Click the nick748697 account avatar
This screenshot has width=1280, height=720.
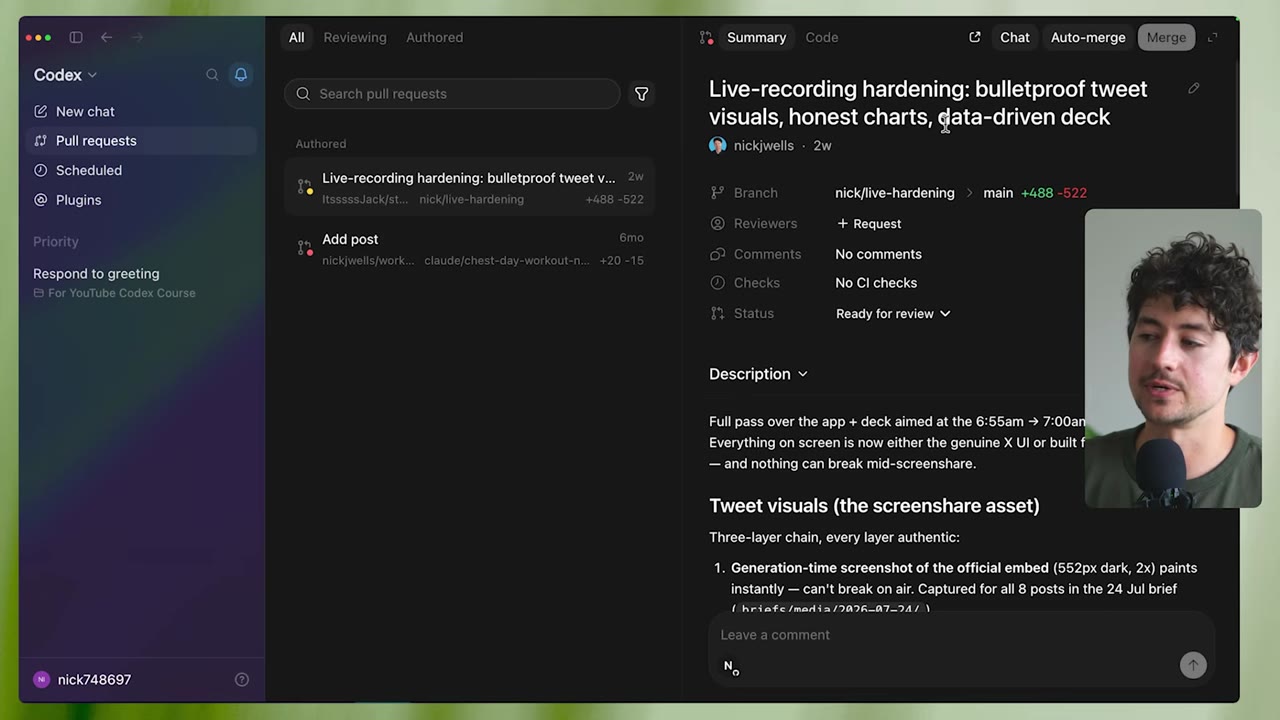pos(41,680)
